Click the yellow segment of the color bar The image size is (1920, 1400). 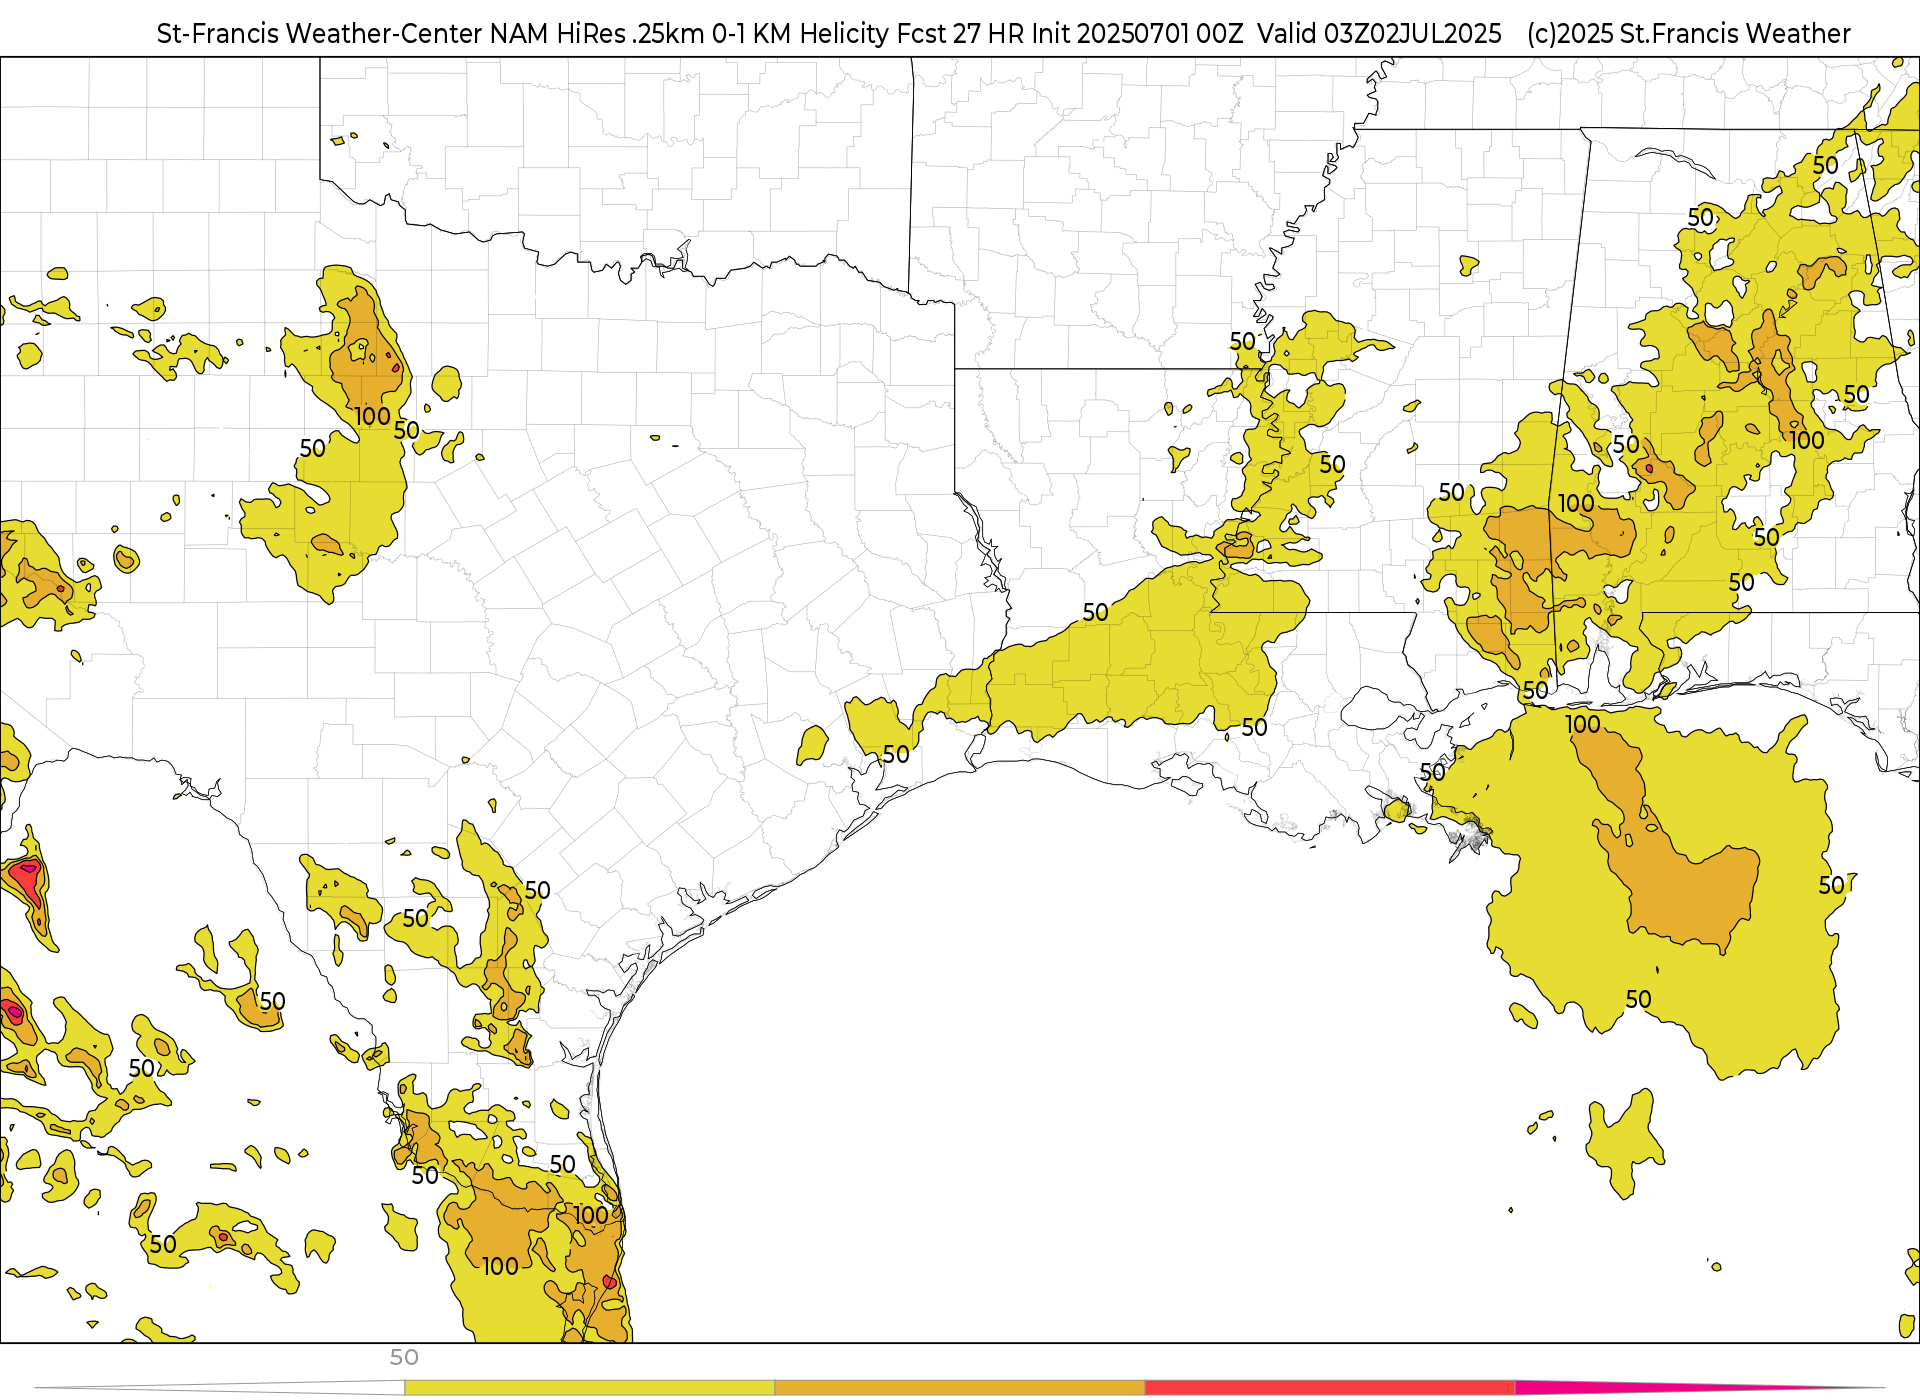click(589, 1388)
